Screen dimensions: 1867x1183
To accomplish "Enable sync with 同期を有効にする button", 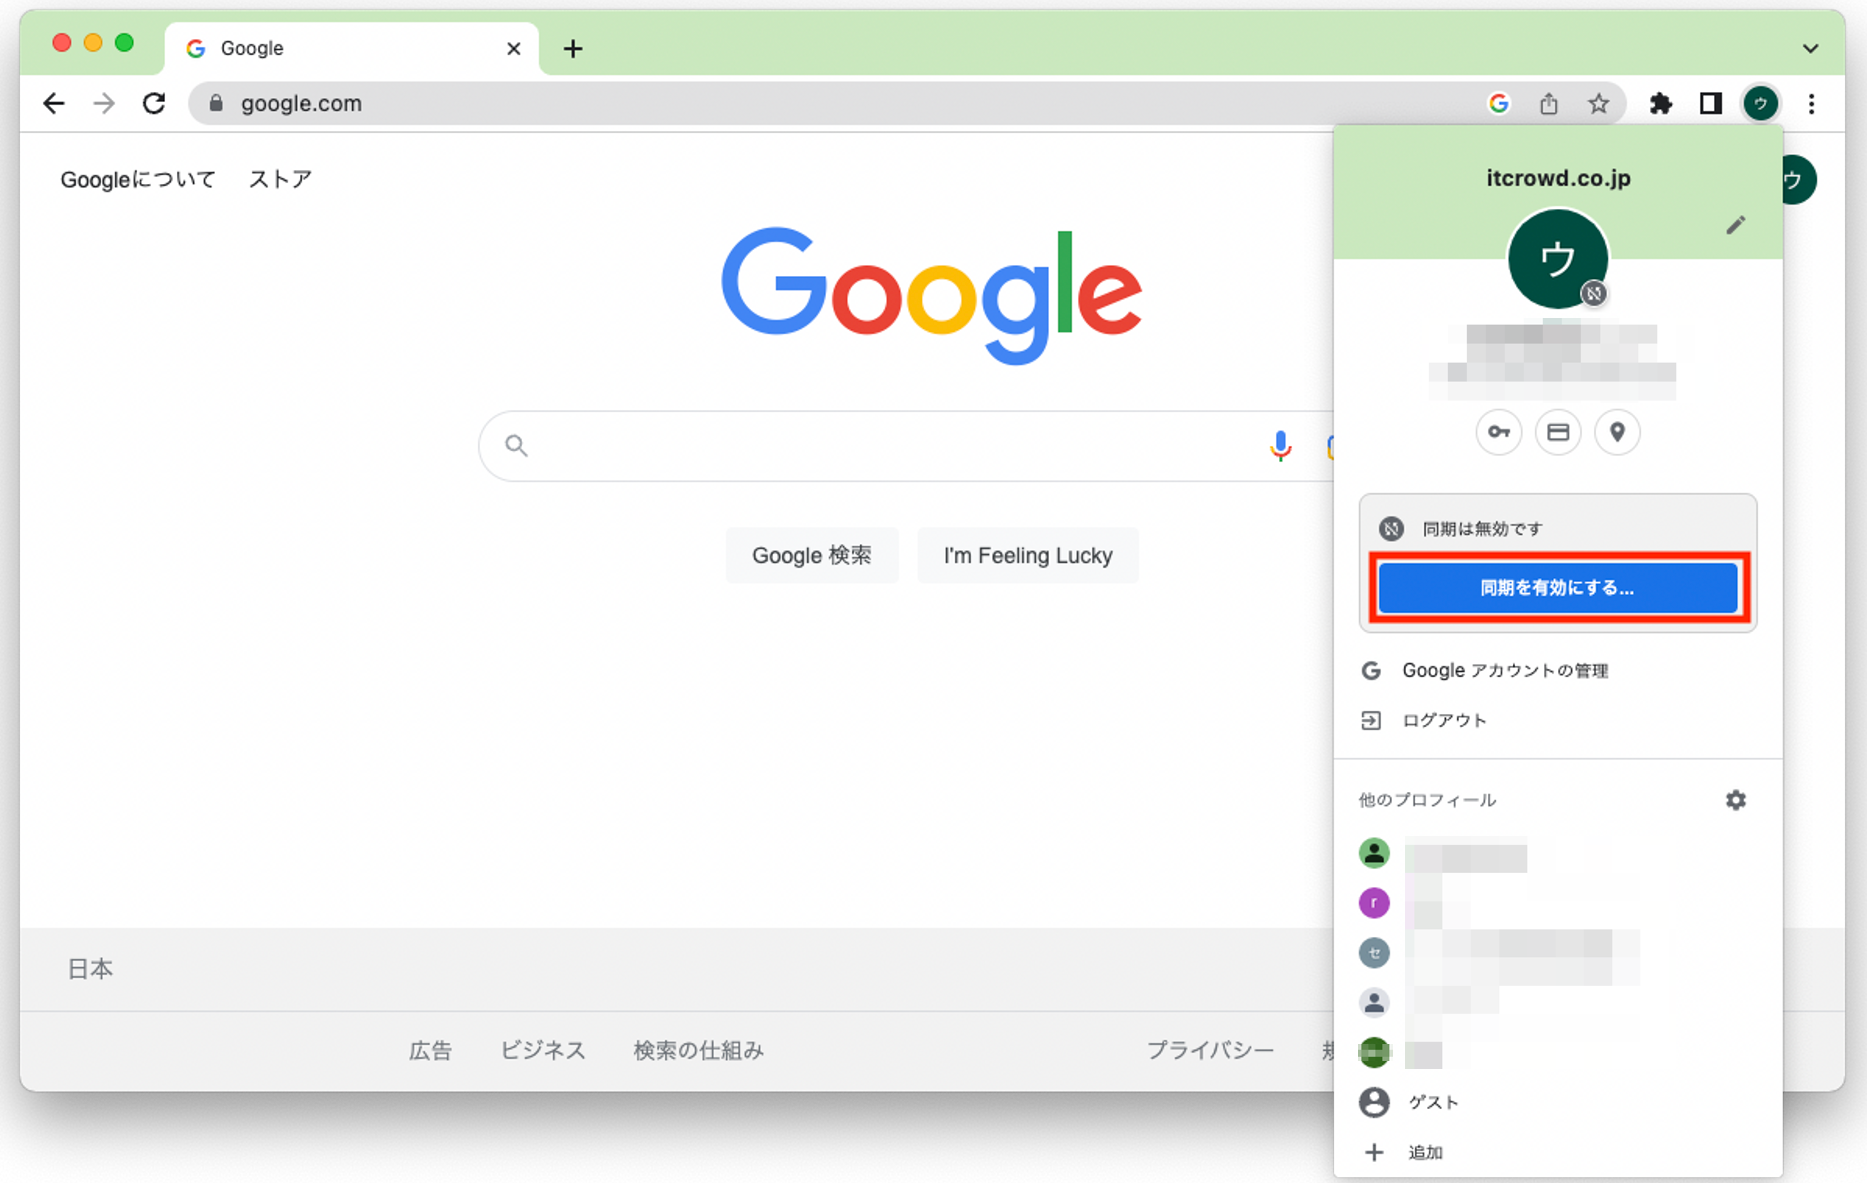I will pyautogui.click(x=1557, y=588).
